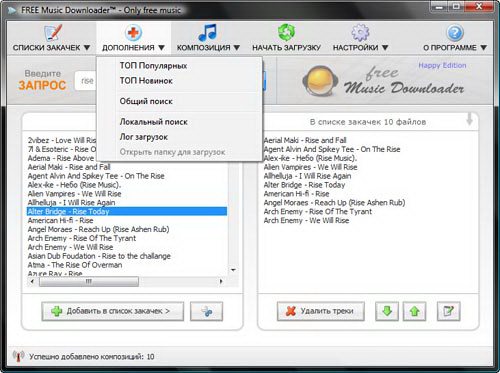The image size is (500, 373).
Task: Select Atma - The Rise Of Overman
Action: [x=75, y=265]
